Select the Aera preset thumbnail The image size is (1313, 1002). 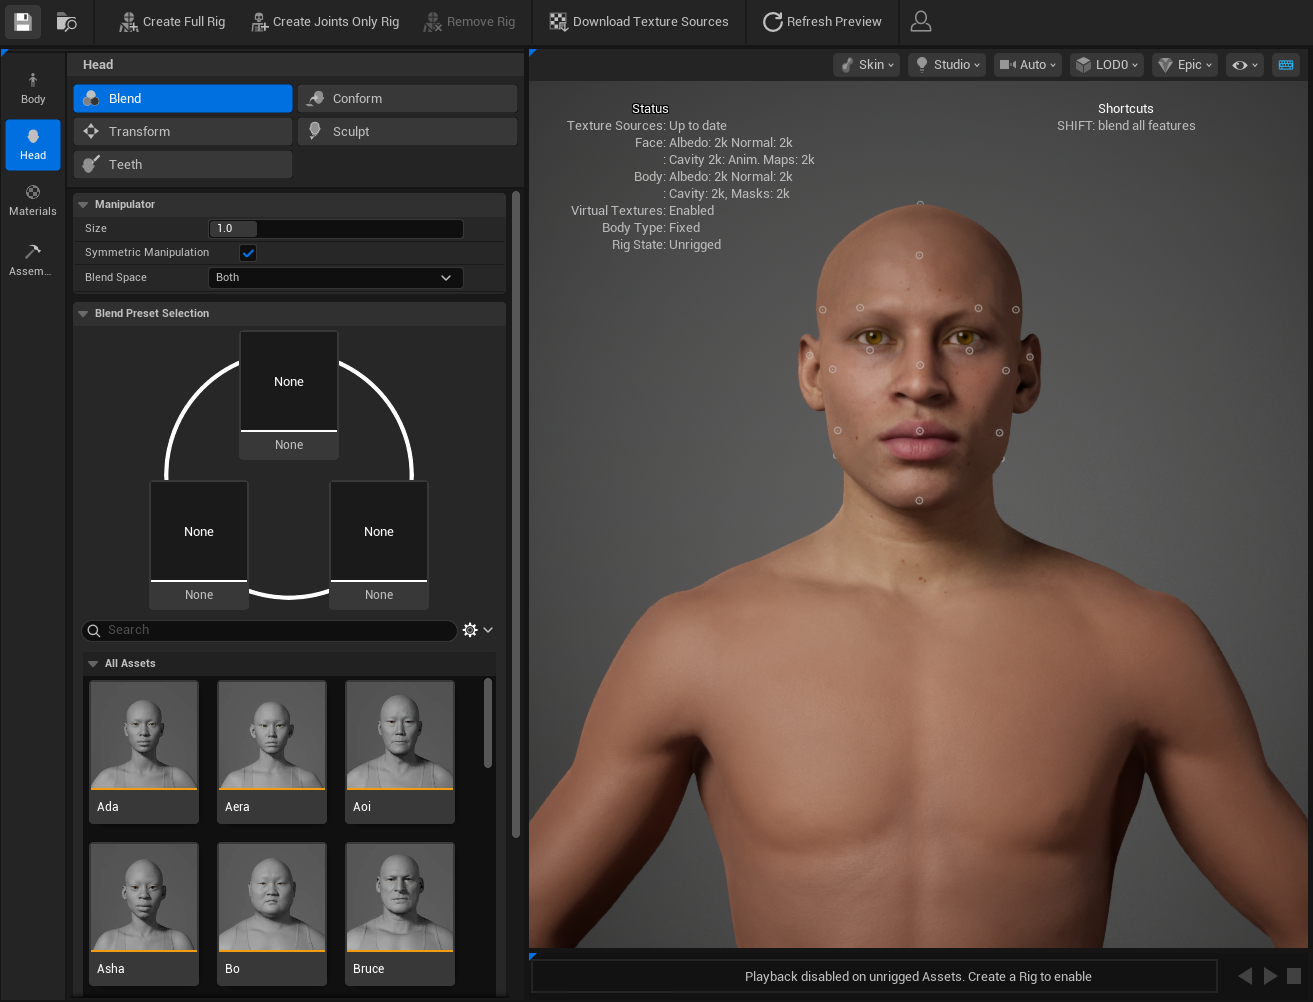pos(272,752)
